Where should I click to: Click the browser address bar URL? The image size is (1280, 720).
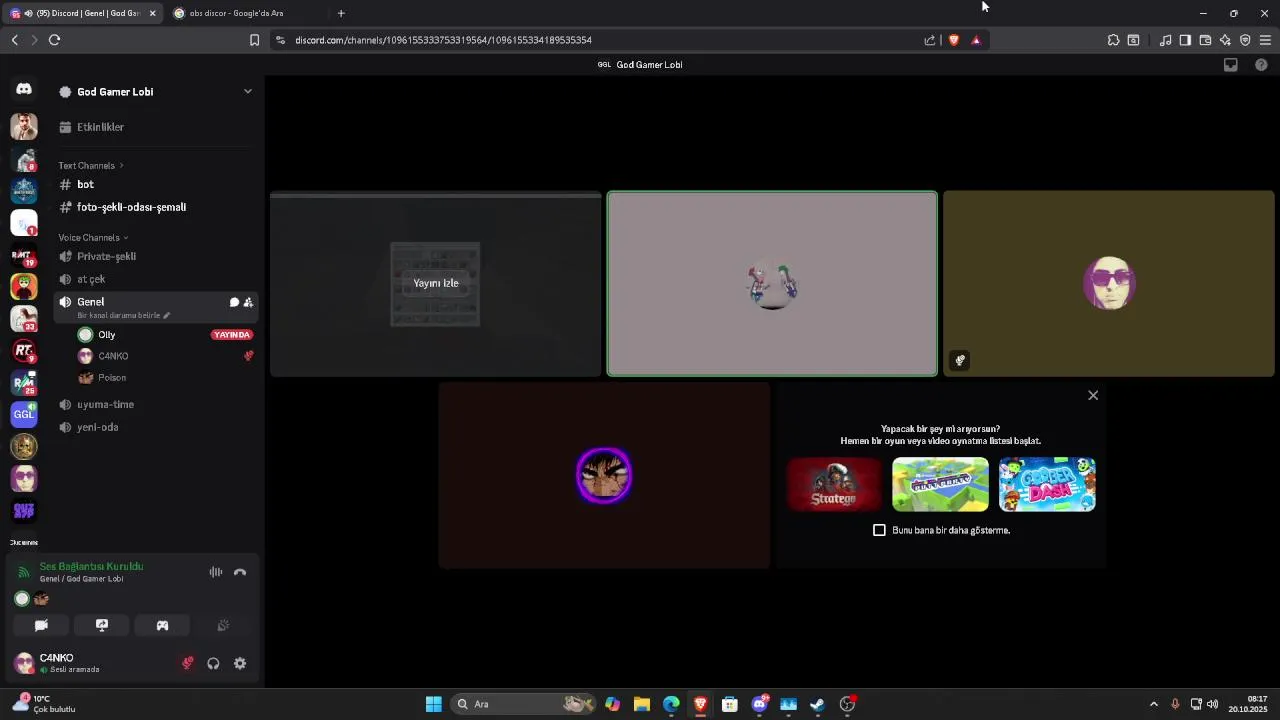click(x=443, y=40)
